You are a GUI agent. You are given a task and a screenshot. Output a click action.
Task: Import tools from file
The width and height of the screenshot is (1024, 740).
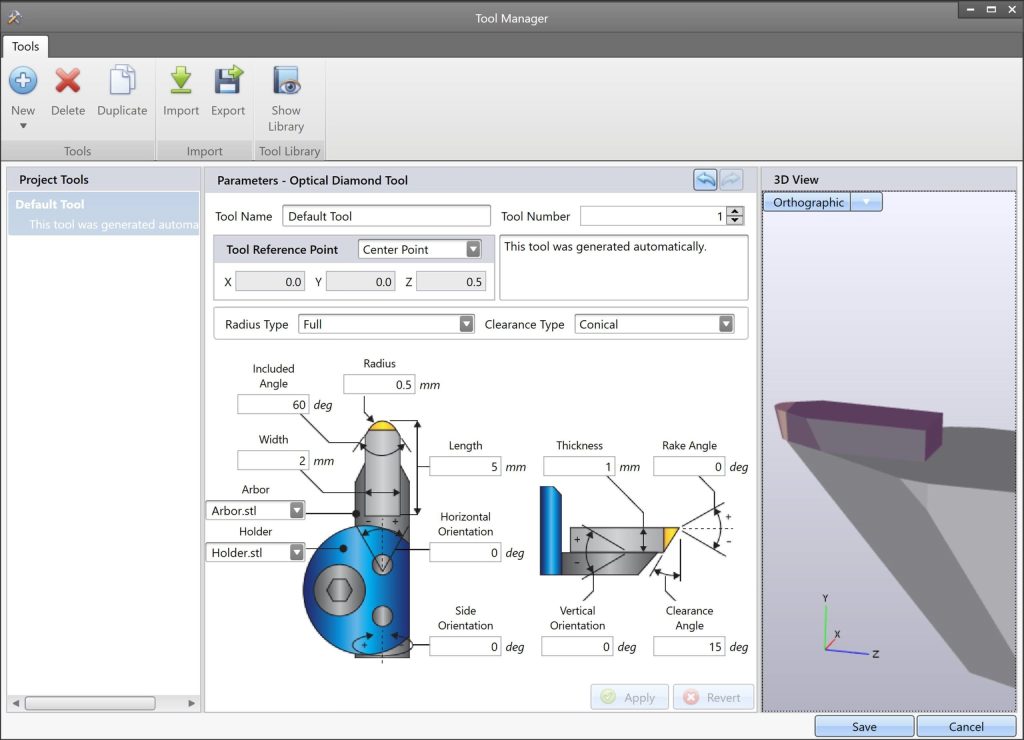[181, 81]
